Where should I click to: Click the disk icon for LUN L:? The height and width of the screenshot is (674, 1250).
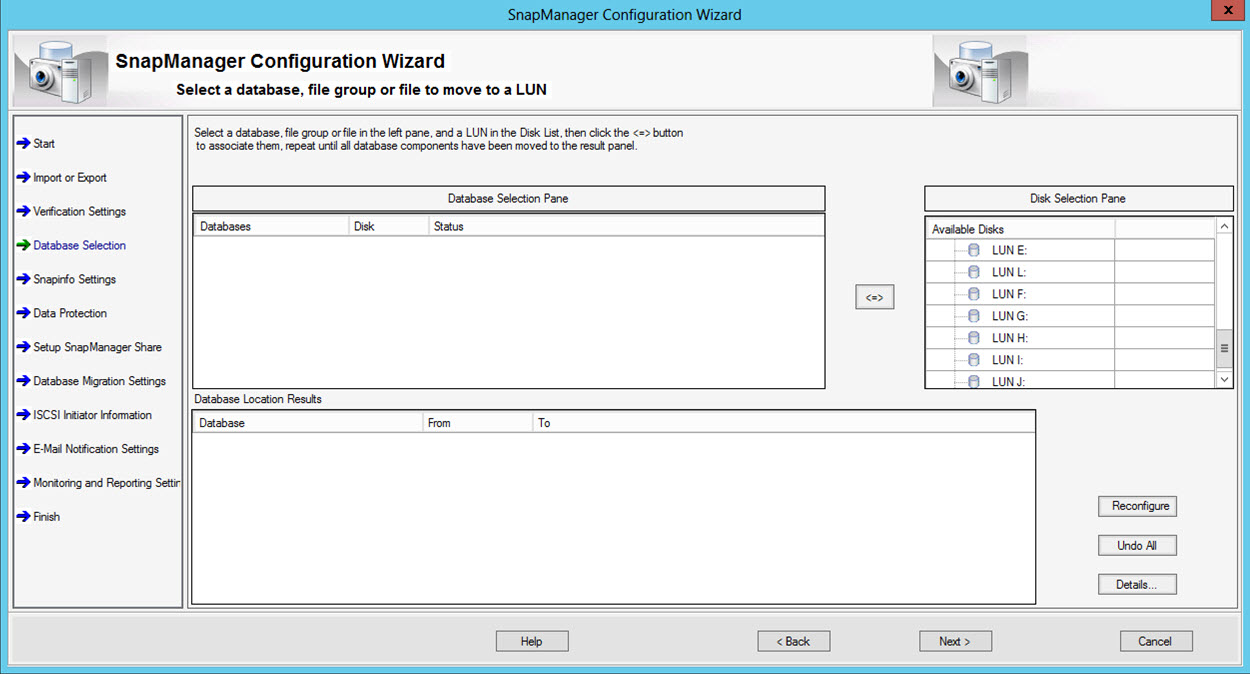(x=974, y=272)
